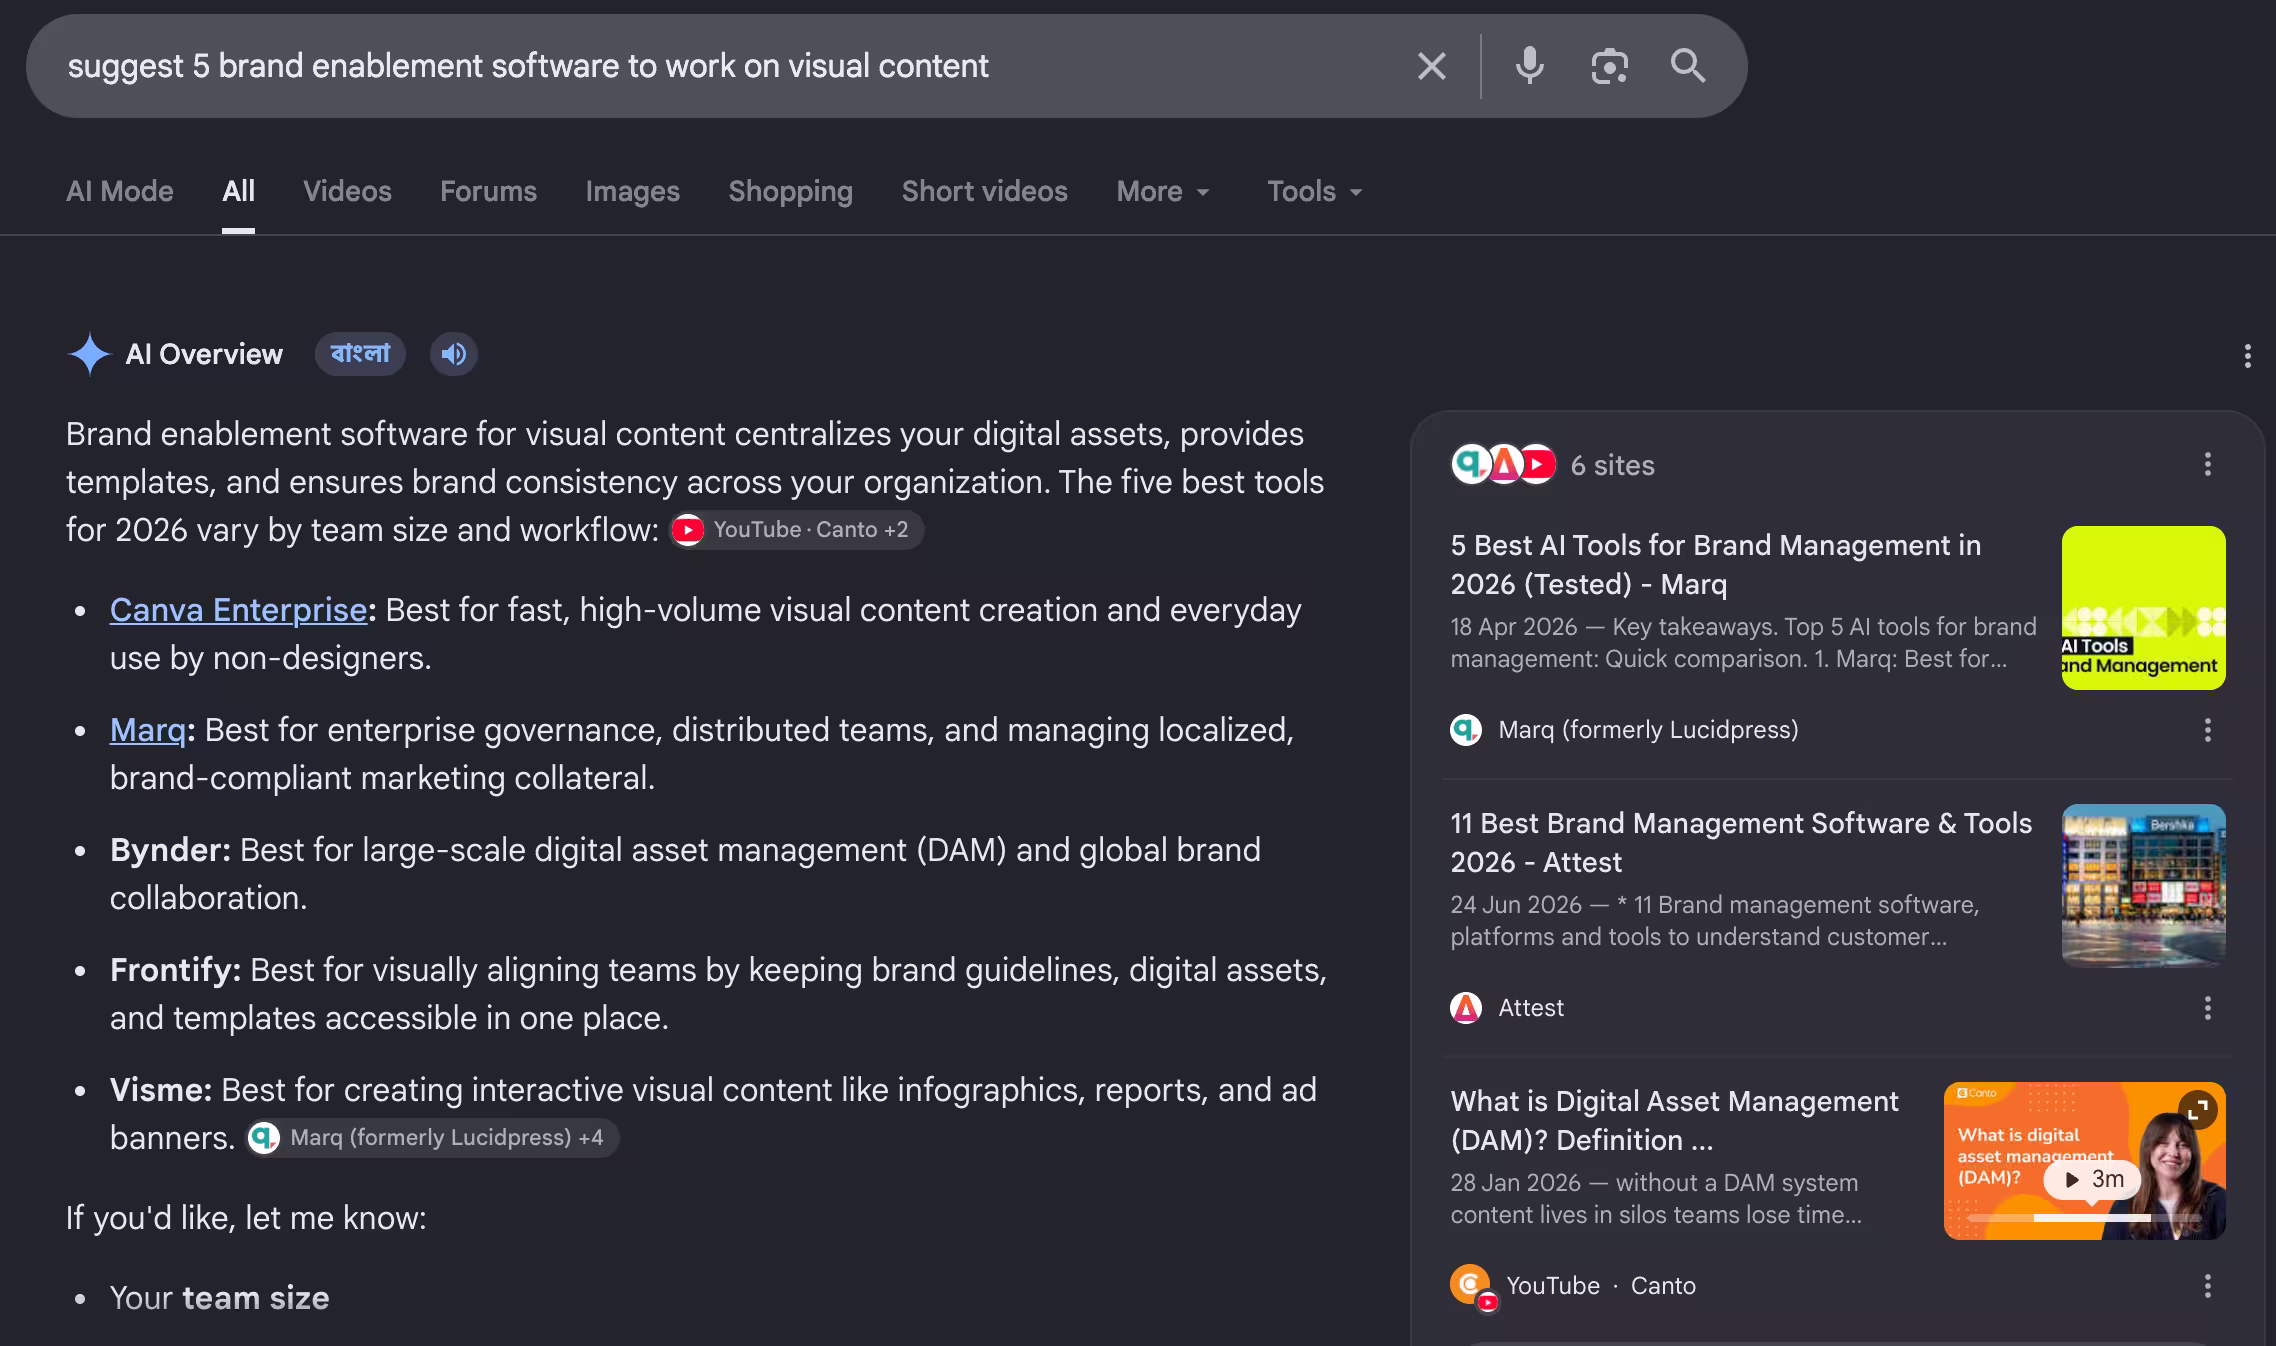The width and height of the screenshot is (2276, 1346).
Task: Go to the Videos tab
Action: pos(347,191)
